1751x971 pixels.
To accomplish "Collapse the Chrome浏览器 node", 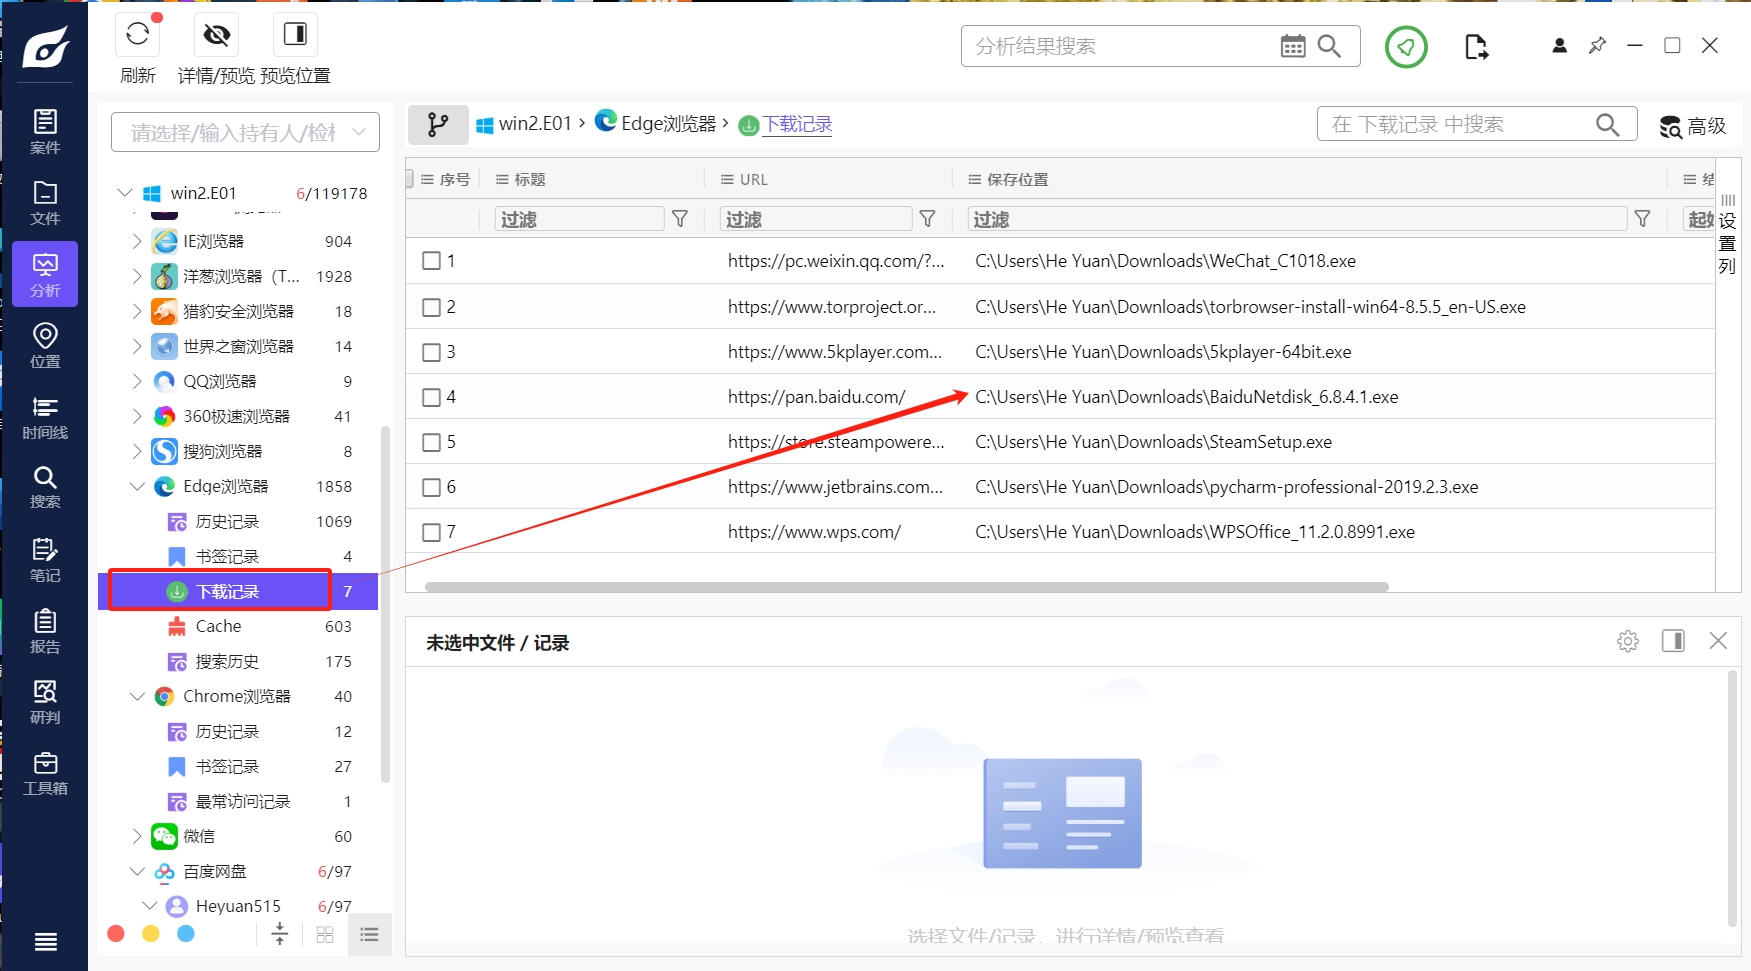I will click(x=137, y=696).
